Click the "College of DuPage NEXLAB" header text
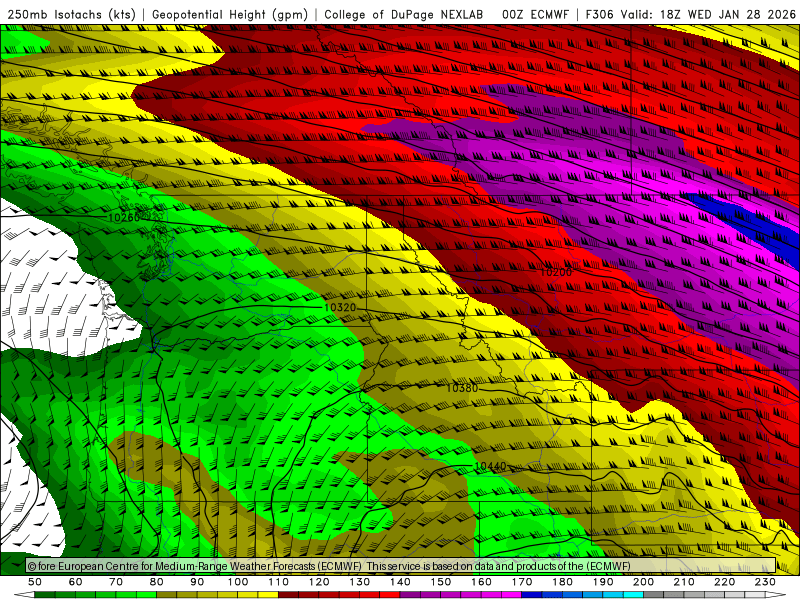 pos(404,14)
